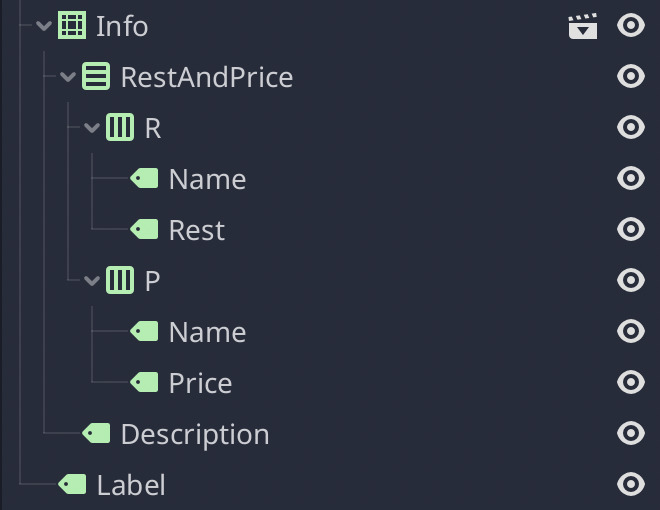
Task: Select the Name node under R
Action: click(207, 179)
